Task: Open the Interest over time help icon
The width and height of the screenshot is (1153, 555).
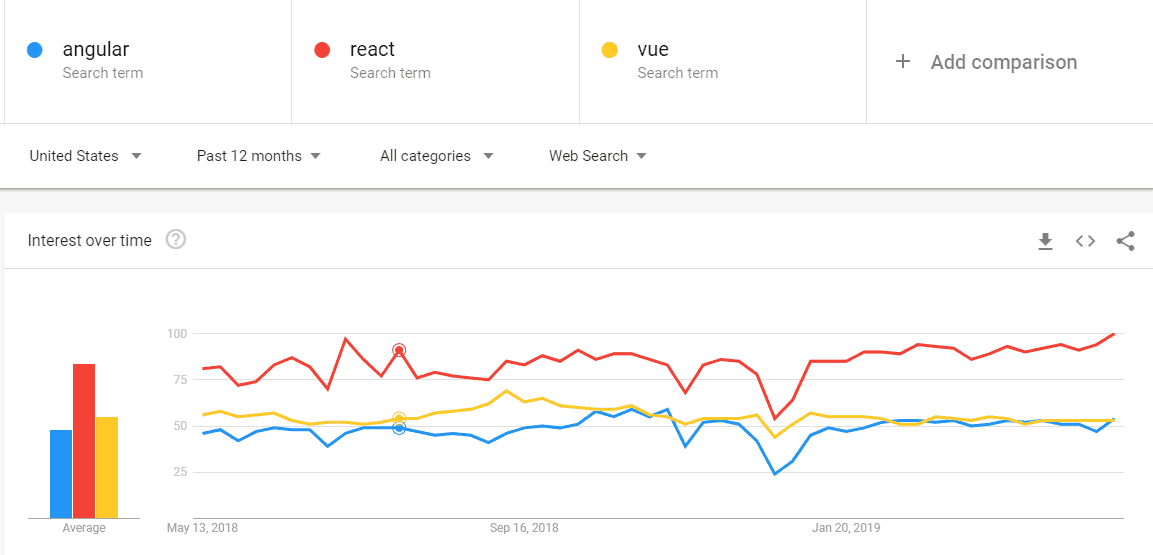Action: tap(176, 240)
